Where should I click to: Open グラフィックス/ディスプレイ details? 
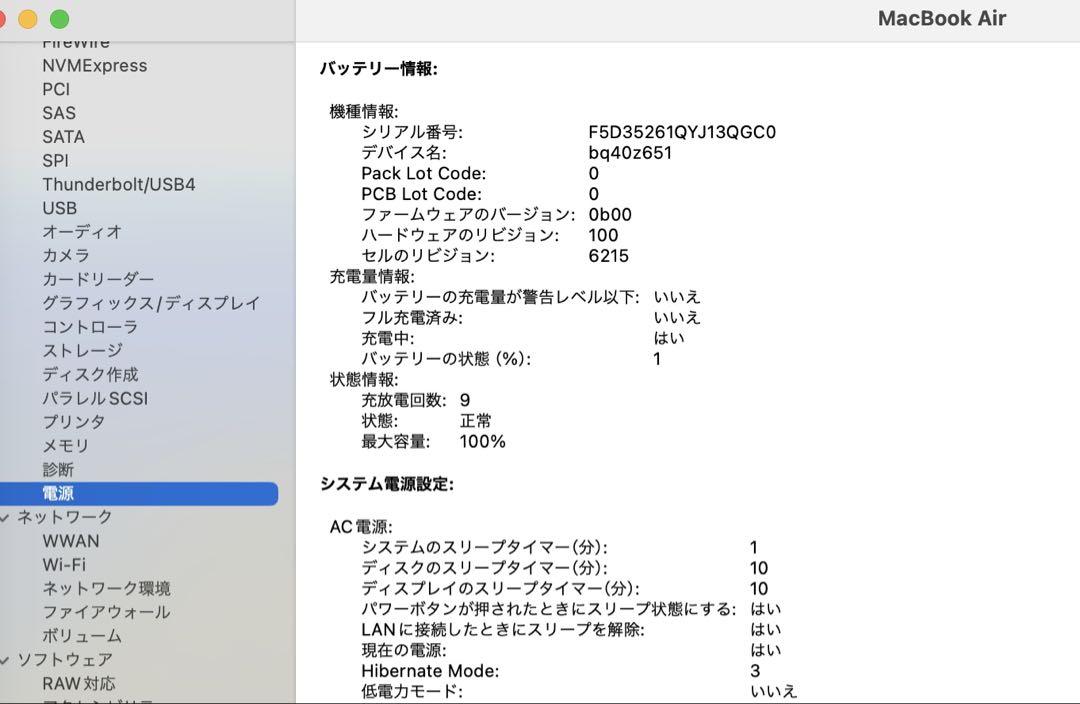point(151,303)
